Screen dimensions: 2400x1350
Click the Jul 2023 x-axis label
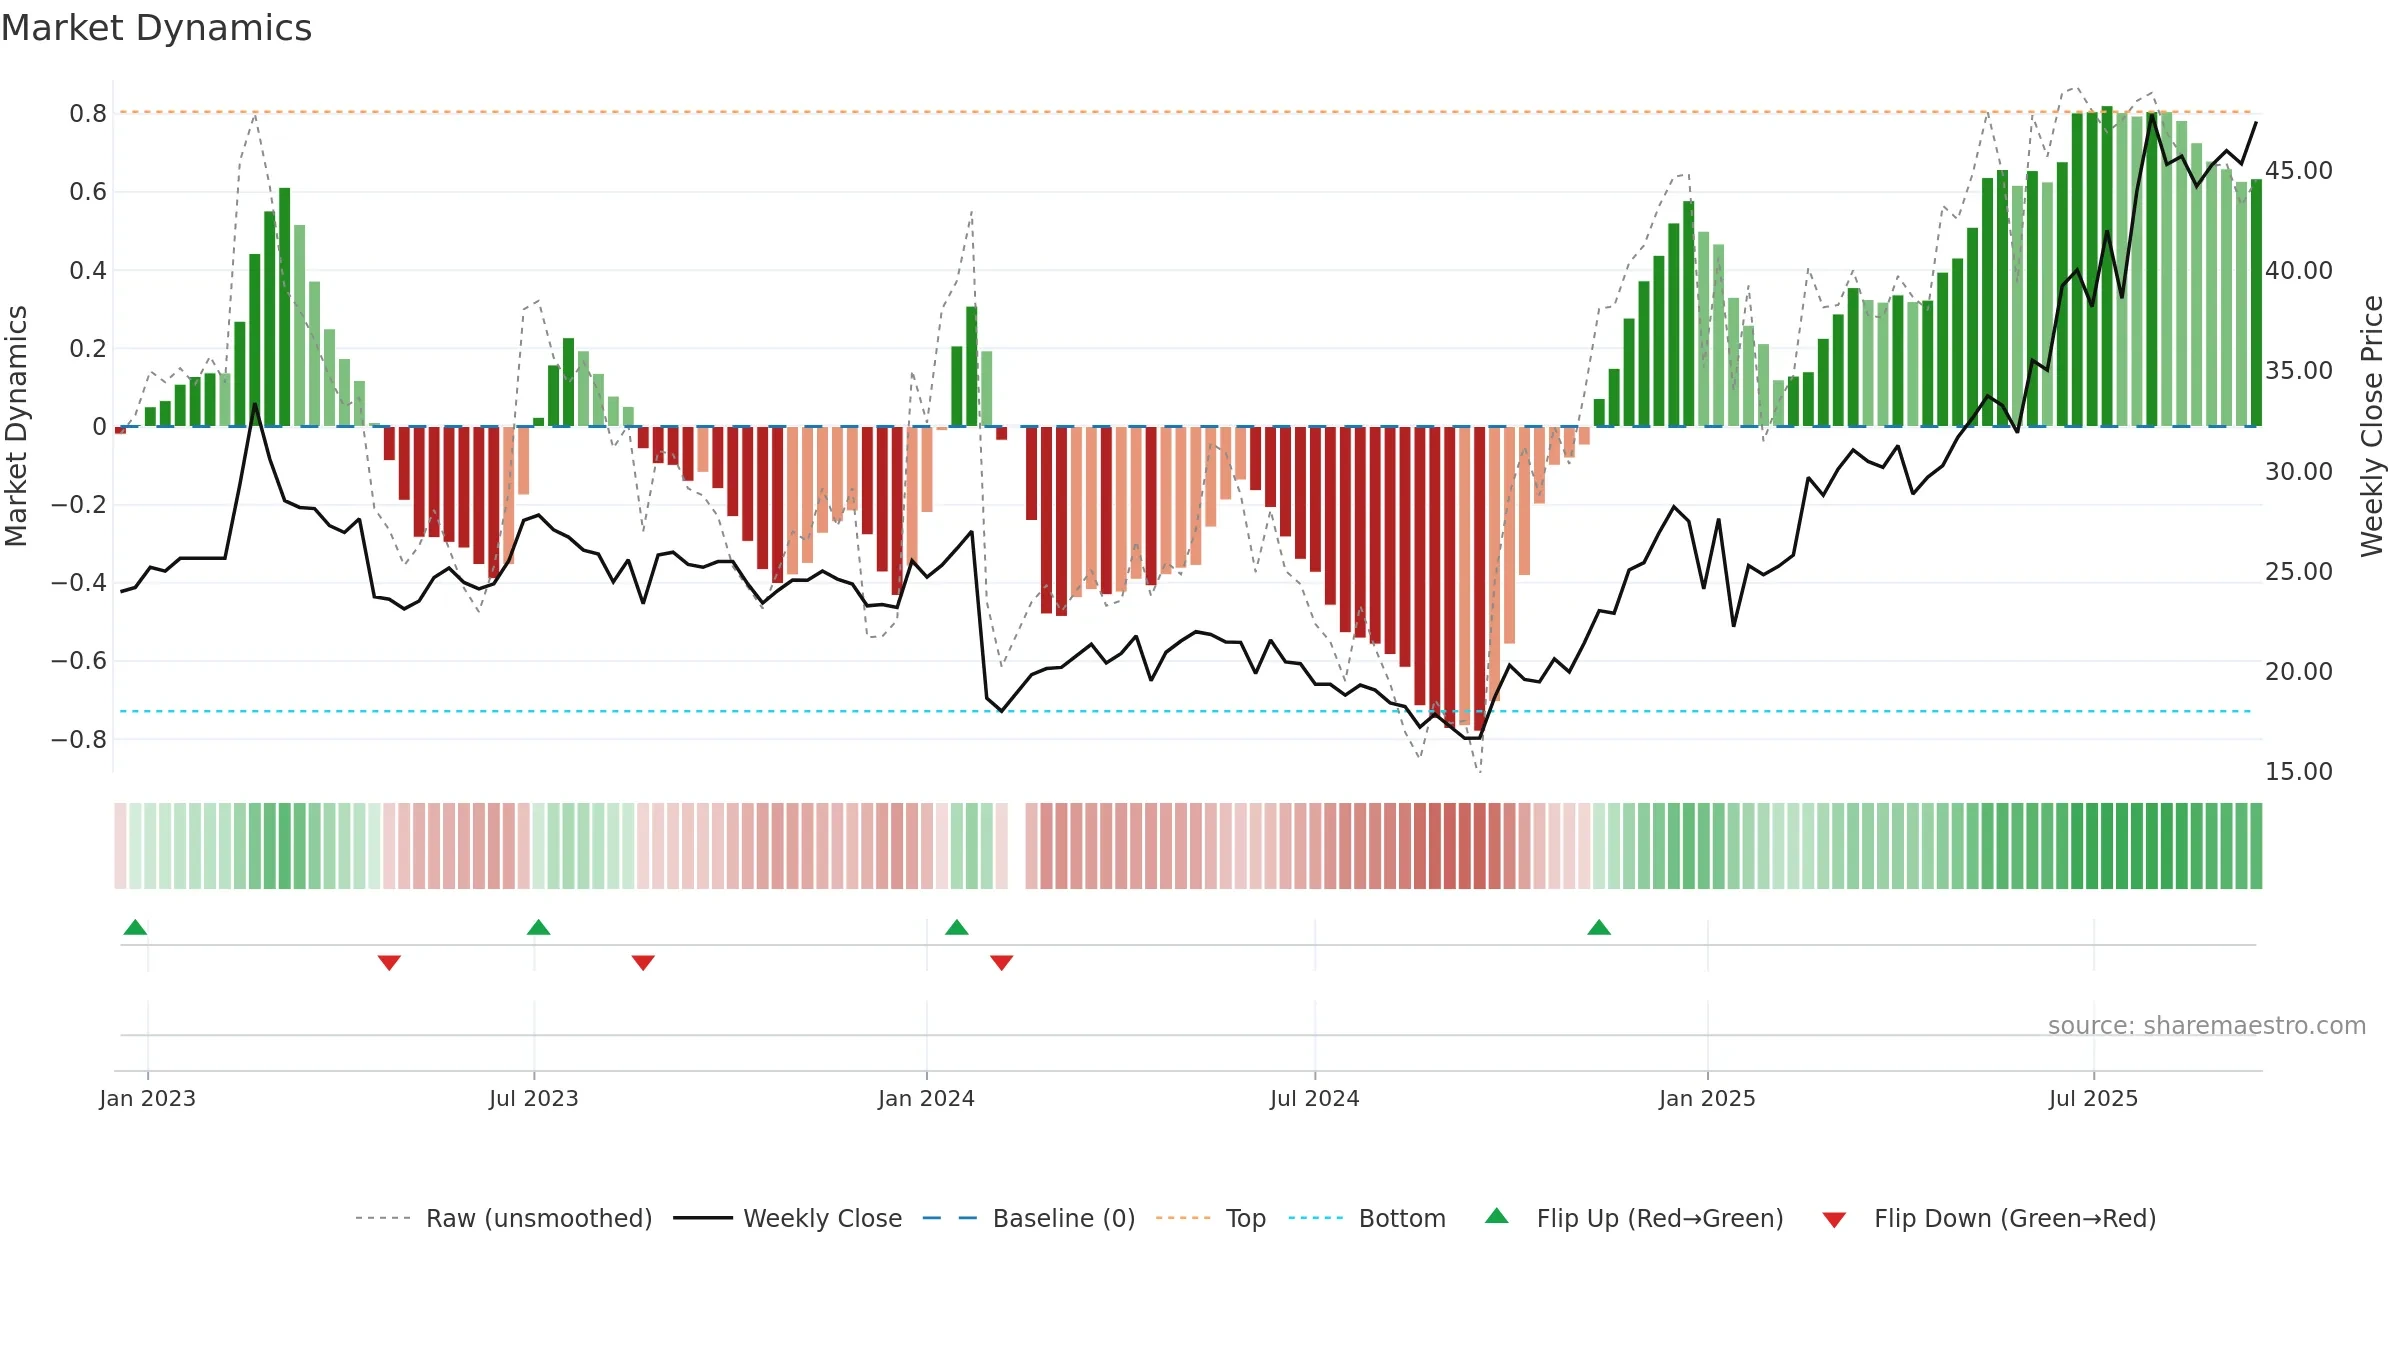[534, 1098]
